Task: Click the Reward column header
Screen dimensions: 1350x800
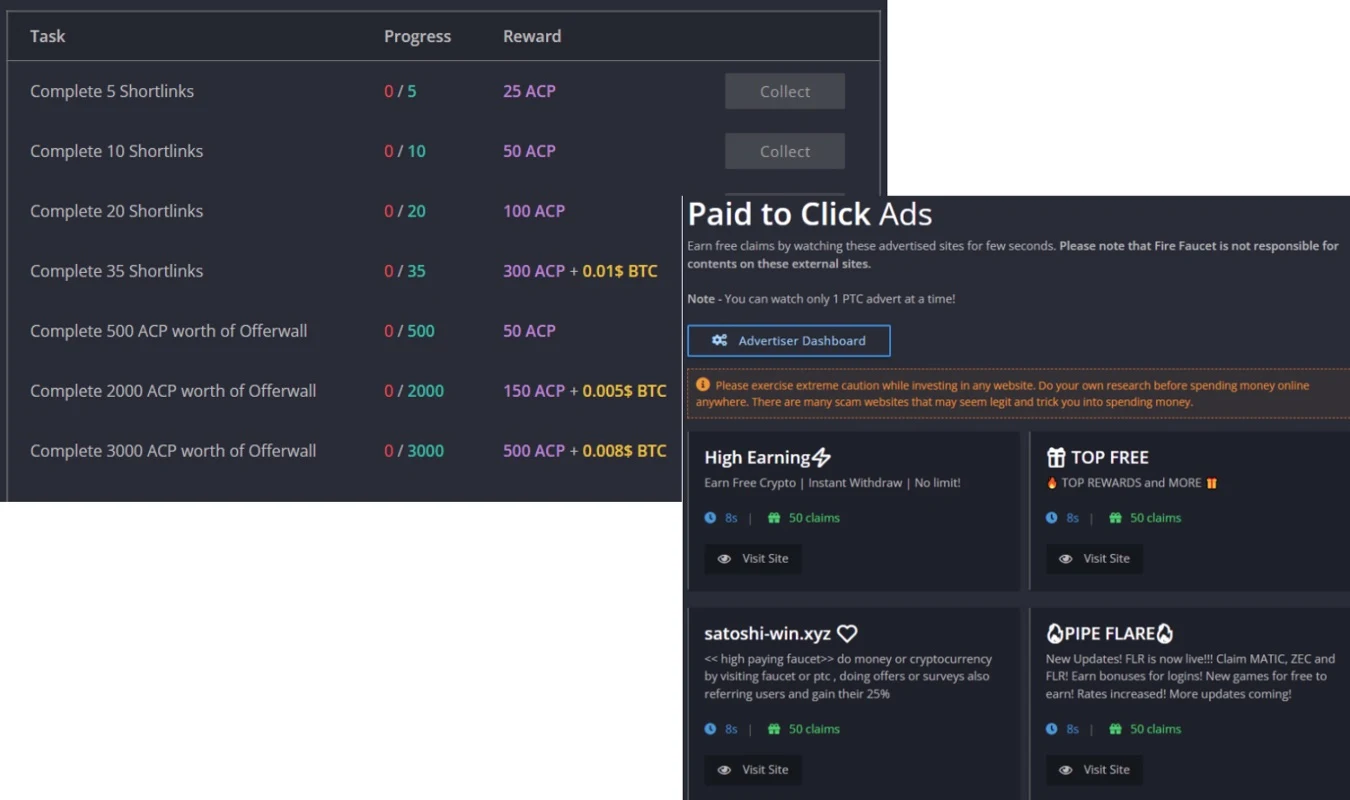Action: point(532,36)
